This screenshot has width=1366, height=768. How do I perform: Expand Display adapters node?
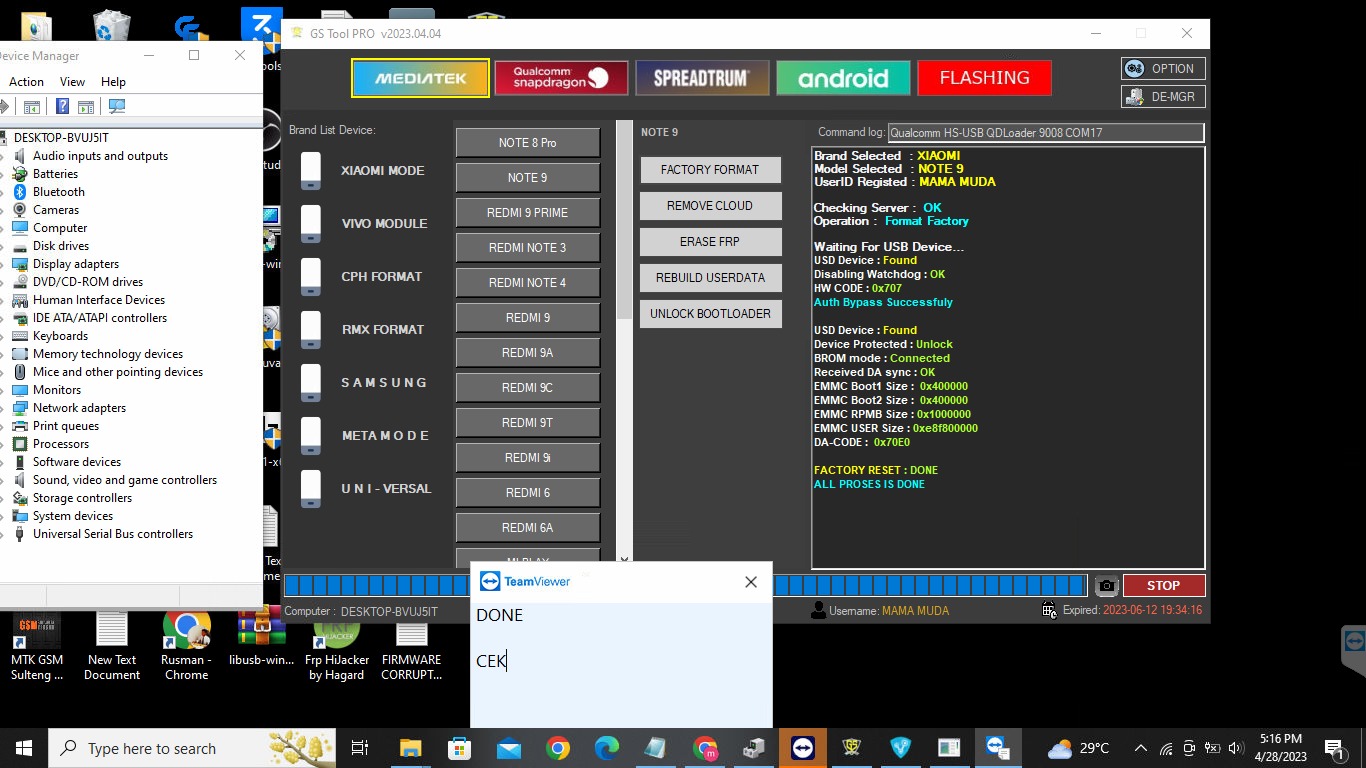(3, 264)
